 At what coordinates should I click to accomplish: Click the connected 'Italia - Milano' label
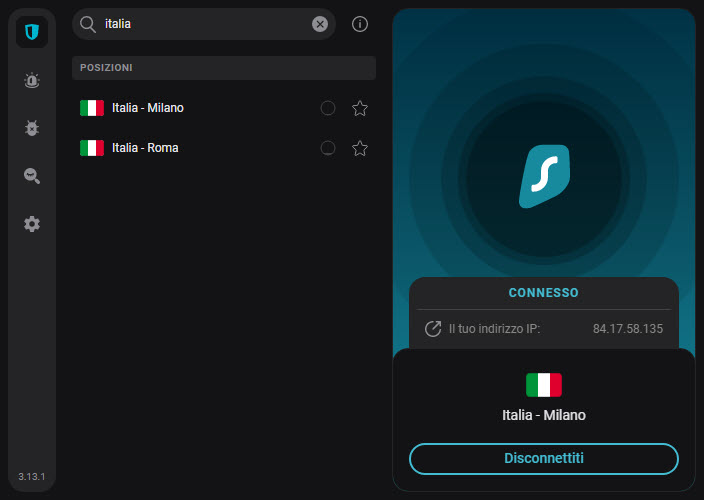[544, 415]
